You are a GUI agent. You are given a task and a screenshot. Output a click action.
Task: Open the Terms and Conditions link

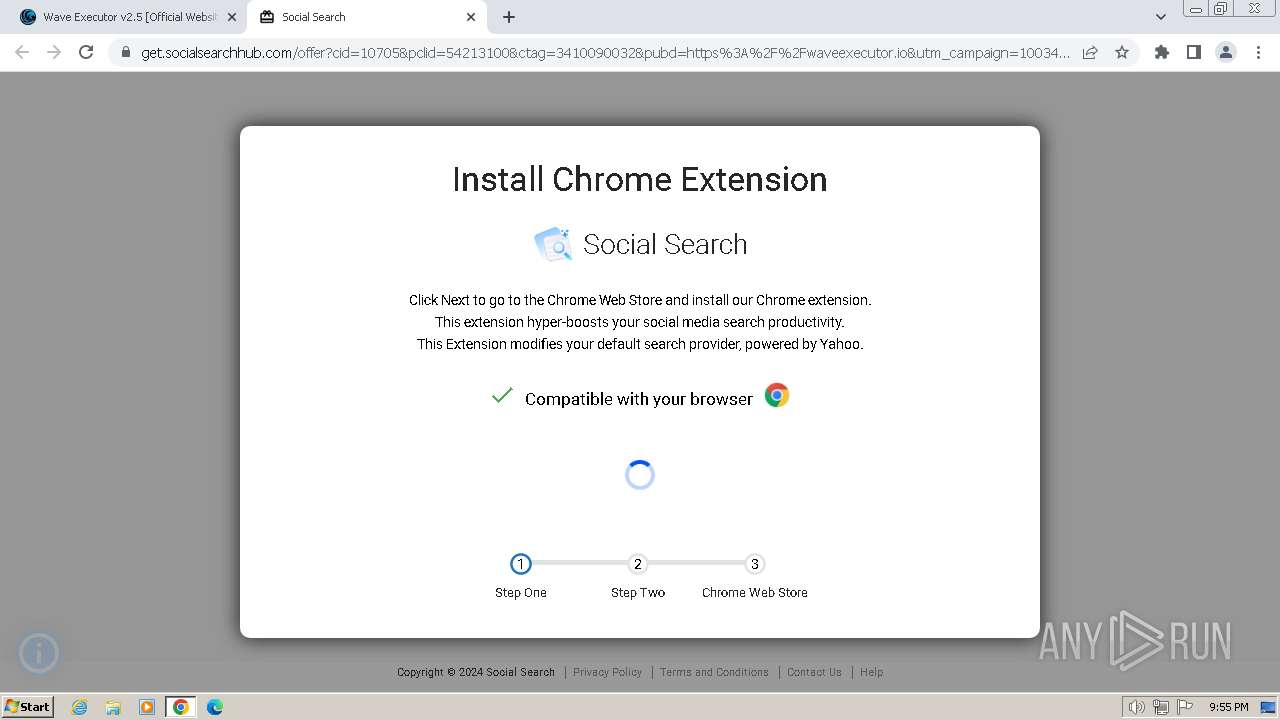pos(714,672)
